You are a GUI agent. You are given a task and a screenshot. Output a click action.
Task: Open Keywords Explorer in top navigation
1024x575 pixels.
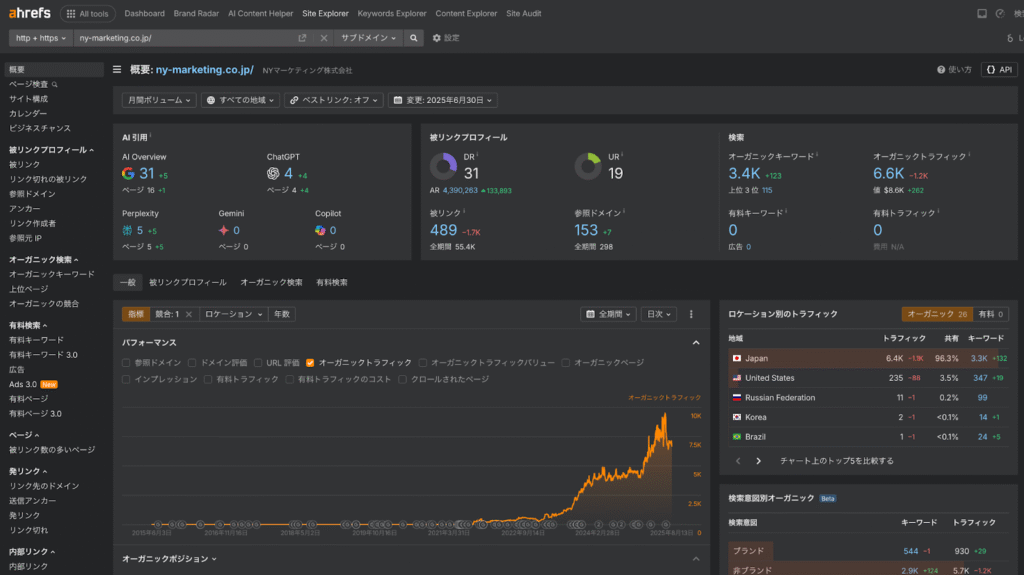tap(392, 13)
